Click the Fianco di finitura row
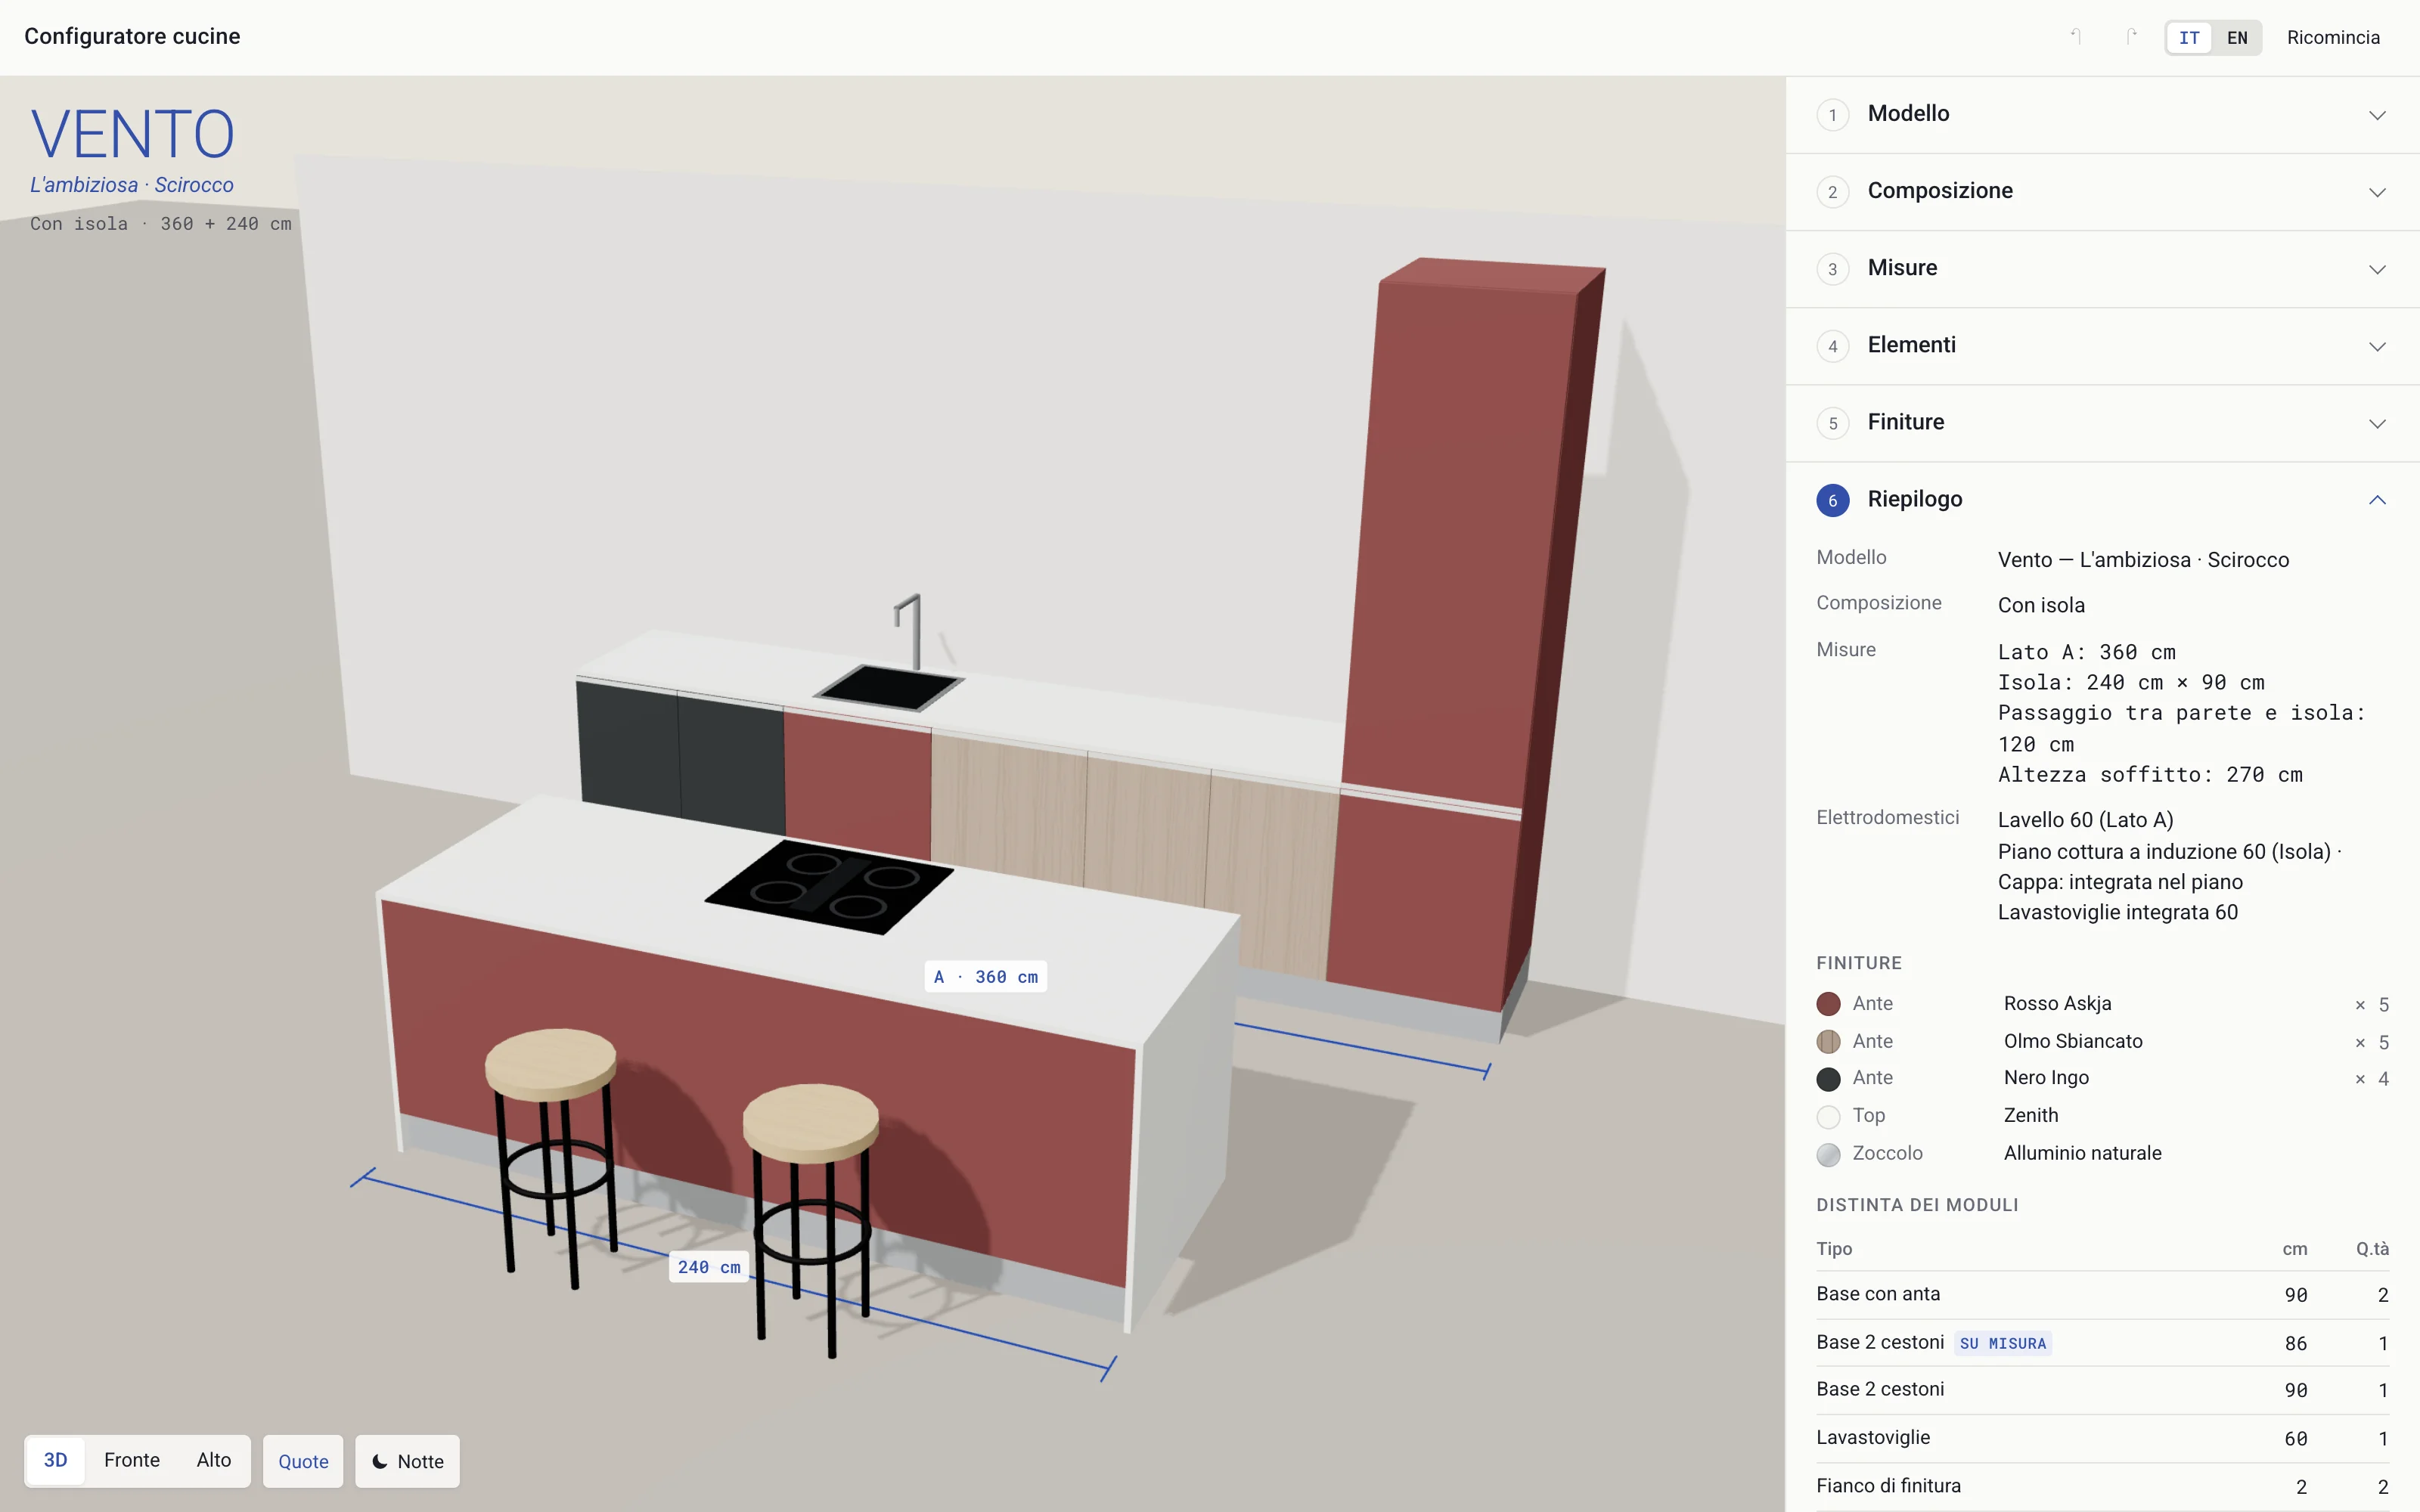The image size is (2420, 1512). coord(2102,1486)
